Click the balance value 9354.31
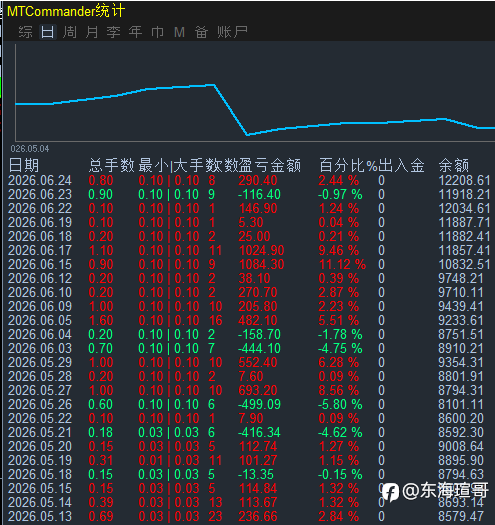 point(461,363)
